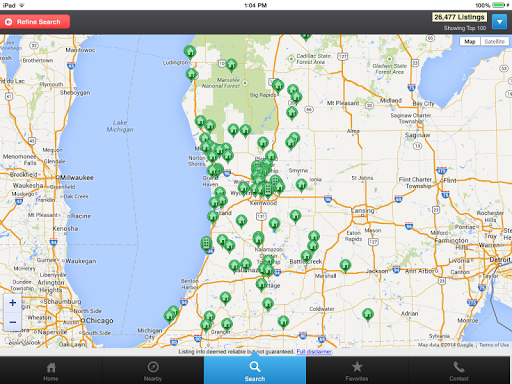Tap the house pin near Ionia

coord(301,185)
